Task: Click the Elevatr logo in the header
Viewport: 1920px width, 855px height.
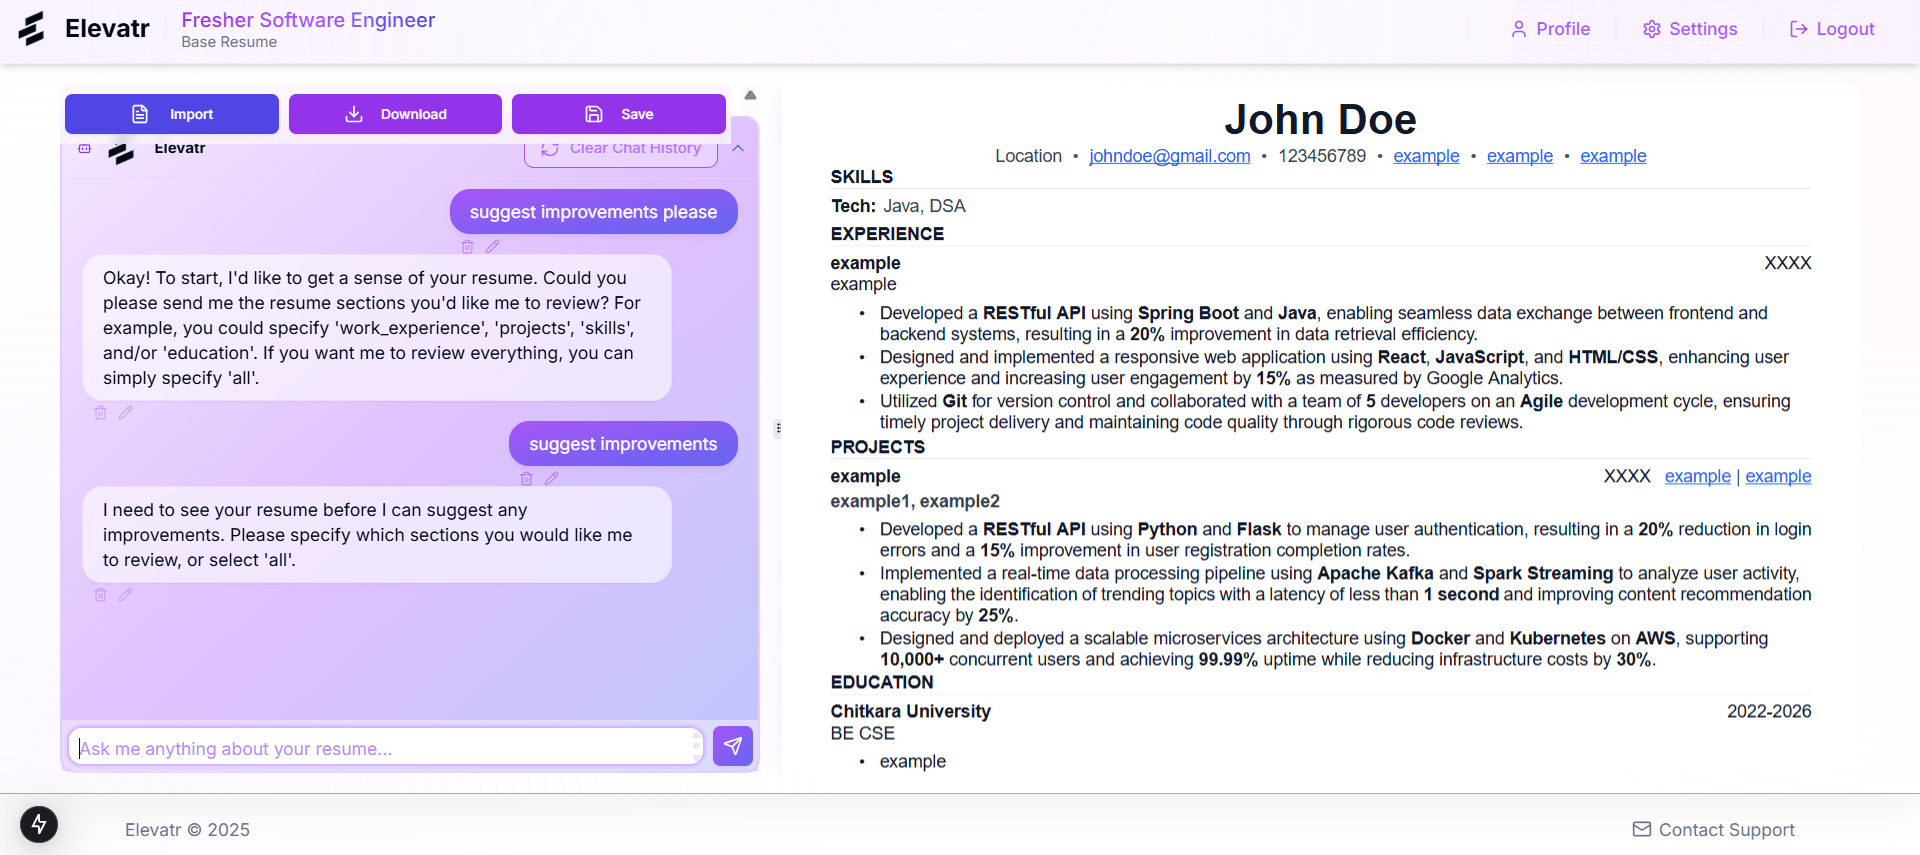Action: coord(84,29)
